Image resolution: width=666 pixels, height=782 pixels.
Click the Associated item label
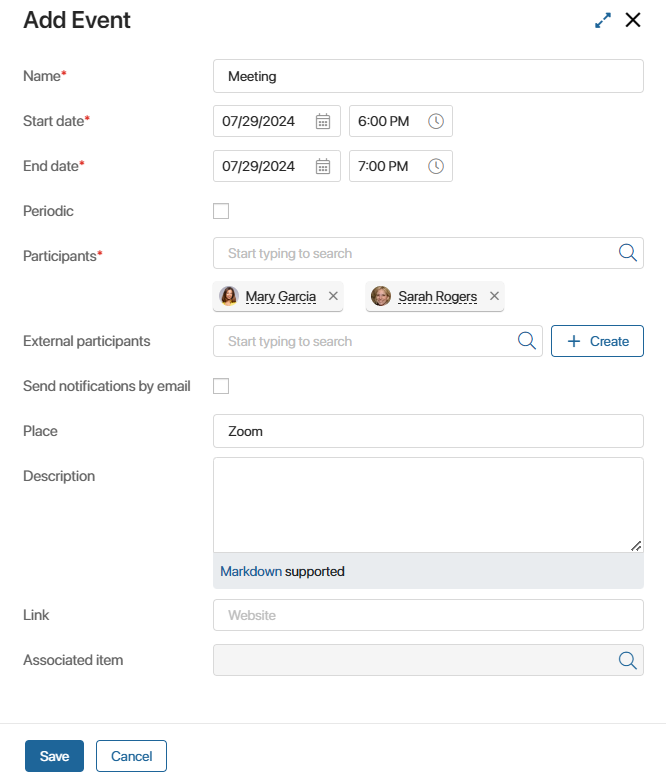(73, 660)
